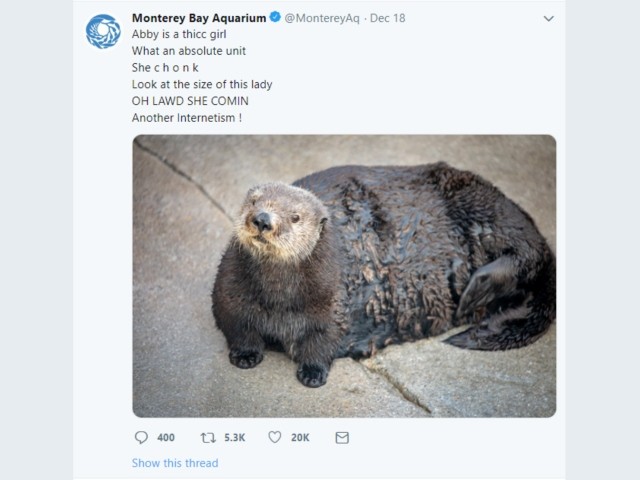
Task: Visit the @MontereyAq handle link
Action: 322,18
